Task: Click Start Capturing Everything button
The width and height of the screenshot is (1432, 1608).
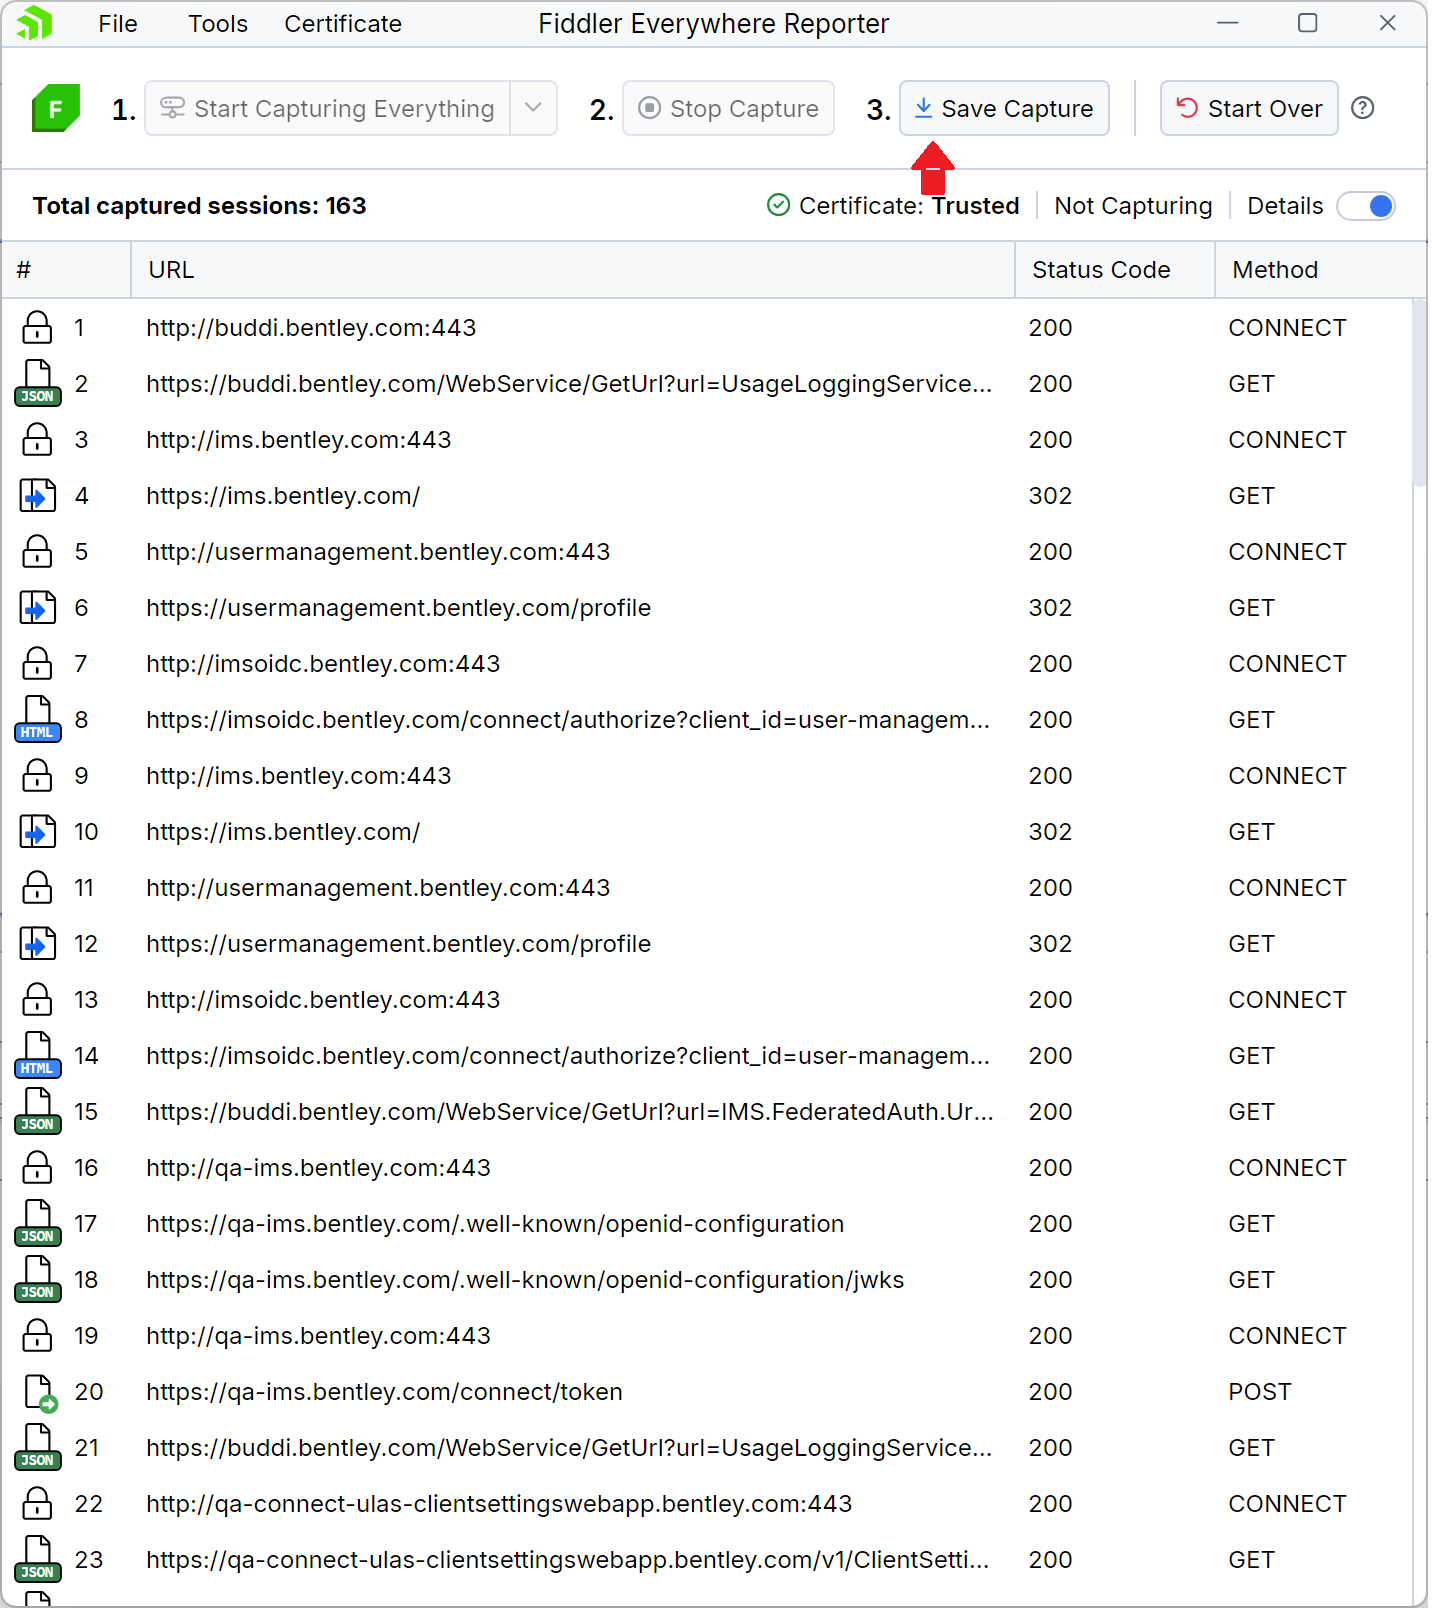Action: 328,108
